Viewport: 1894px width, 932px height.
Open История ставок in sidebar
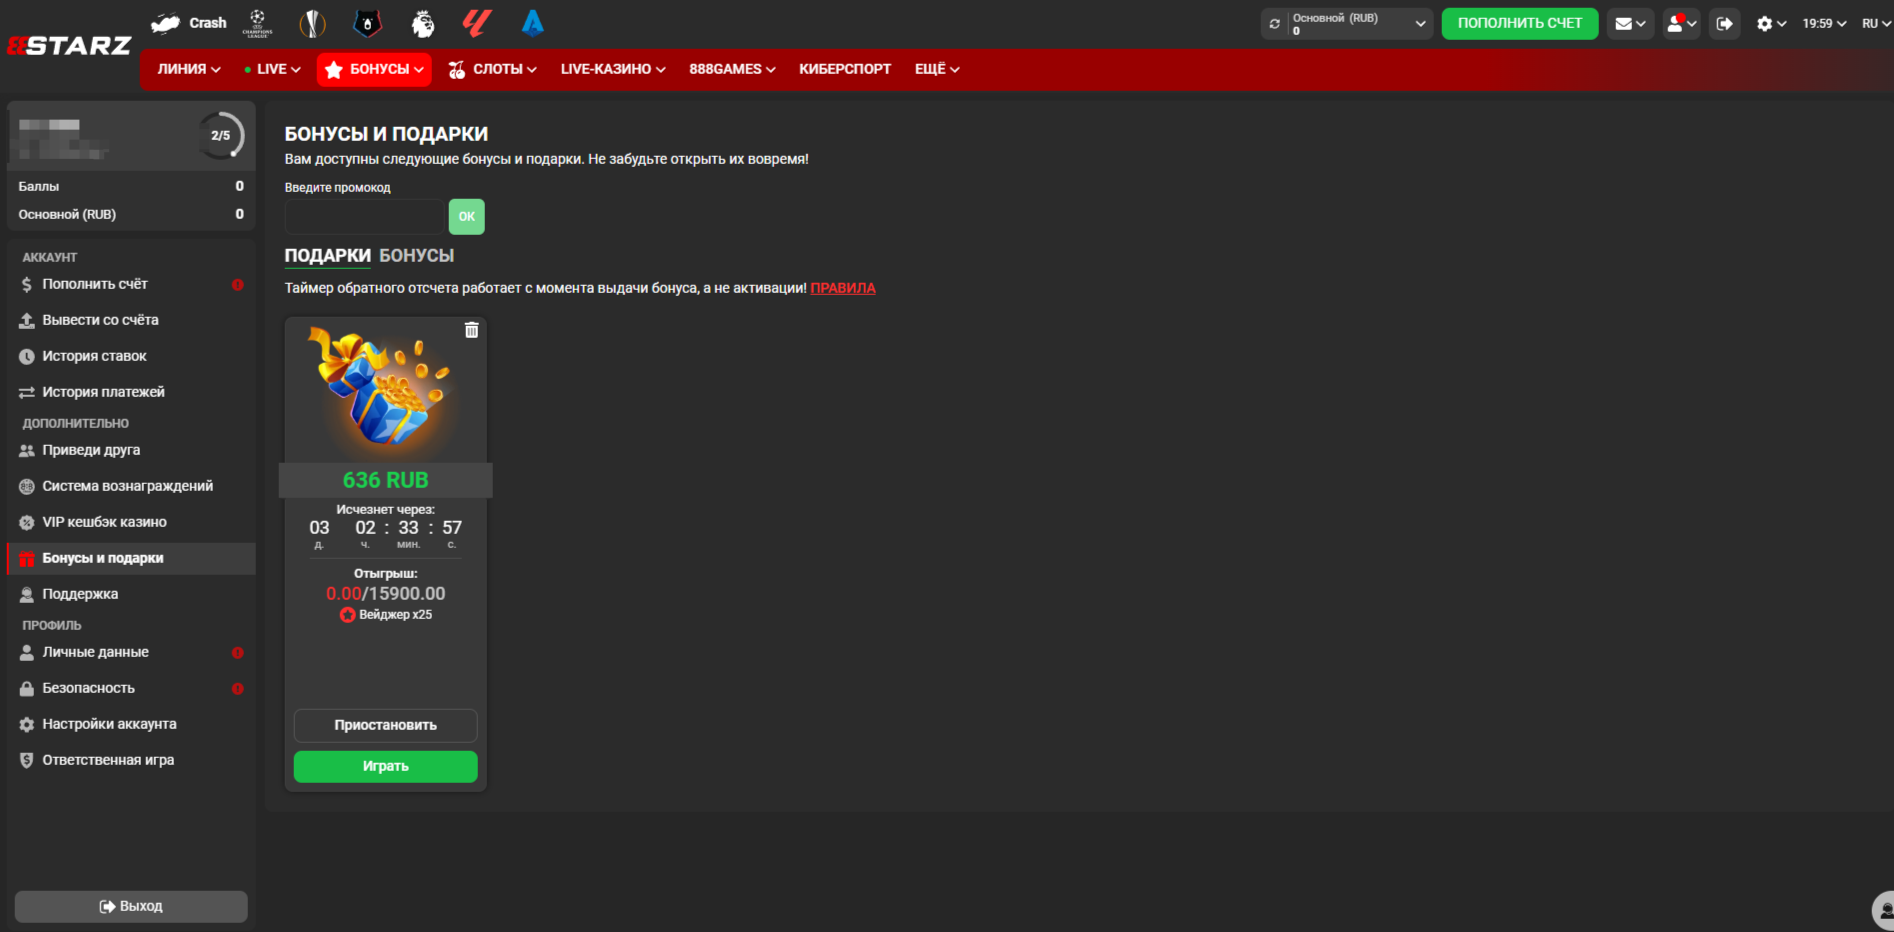[x=94, y=356]
